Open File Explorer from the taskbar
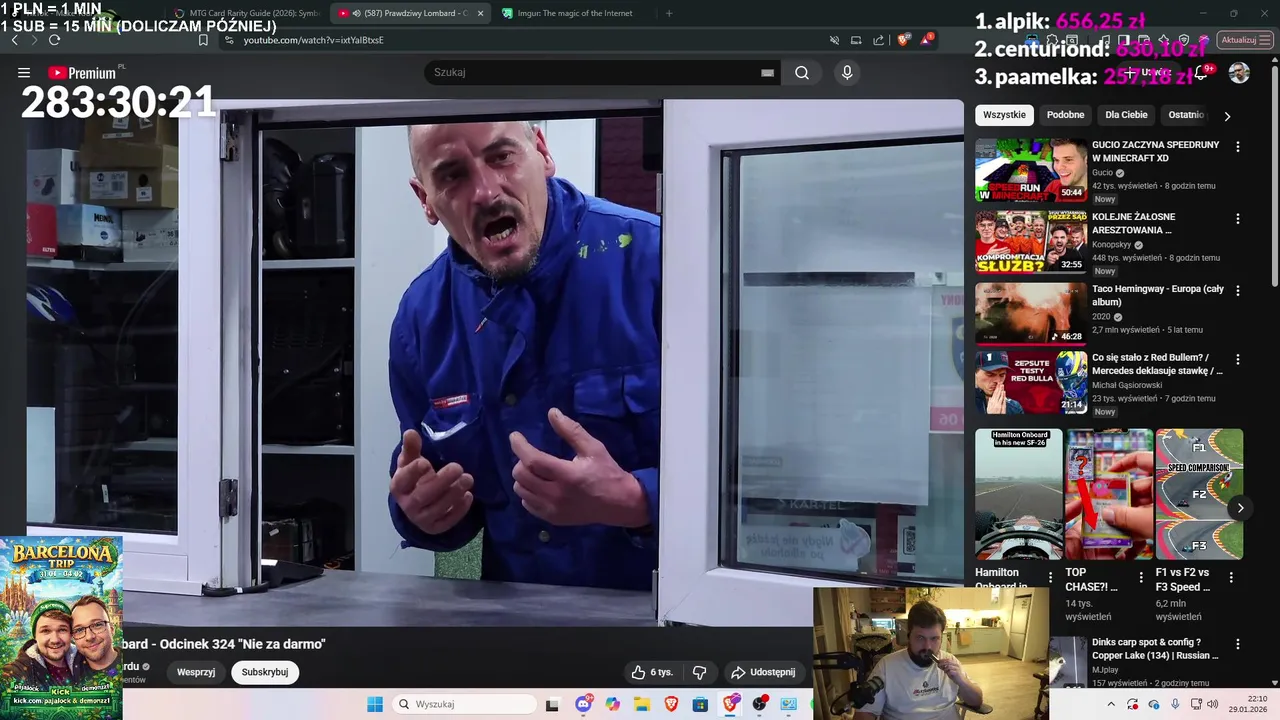 [x=641, y=704]
